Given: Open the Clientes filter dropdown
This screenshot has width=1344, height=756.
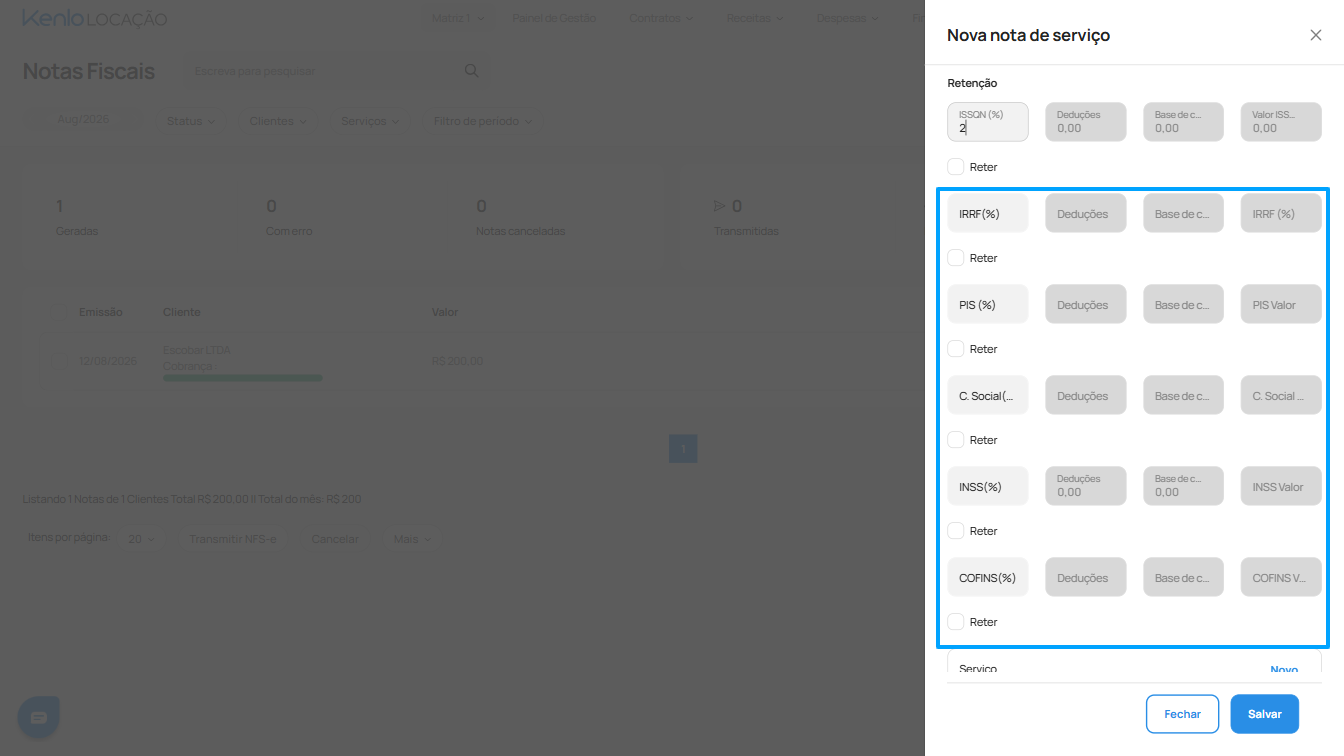Looking at the screenshot, I should pyautogui.click(x=278, y=121).
